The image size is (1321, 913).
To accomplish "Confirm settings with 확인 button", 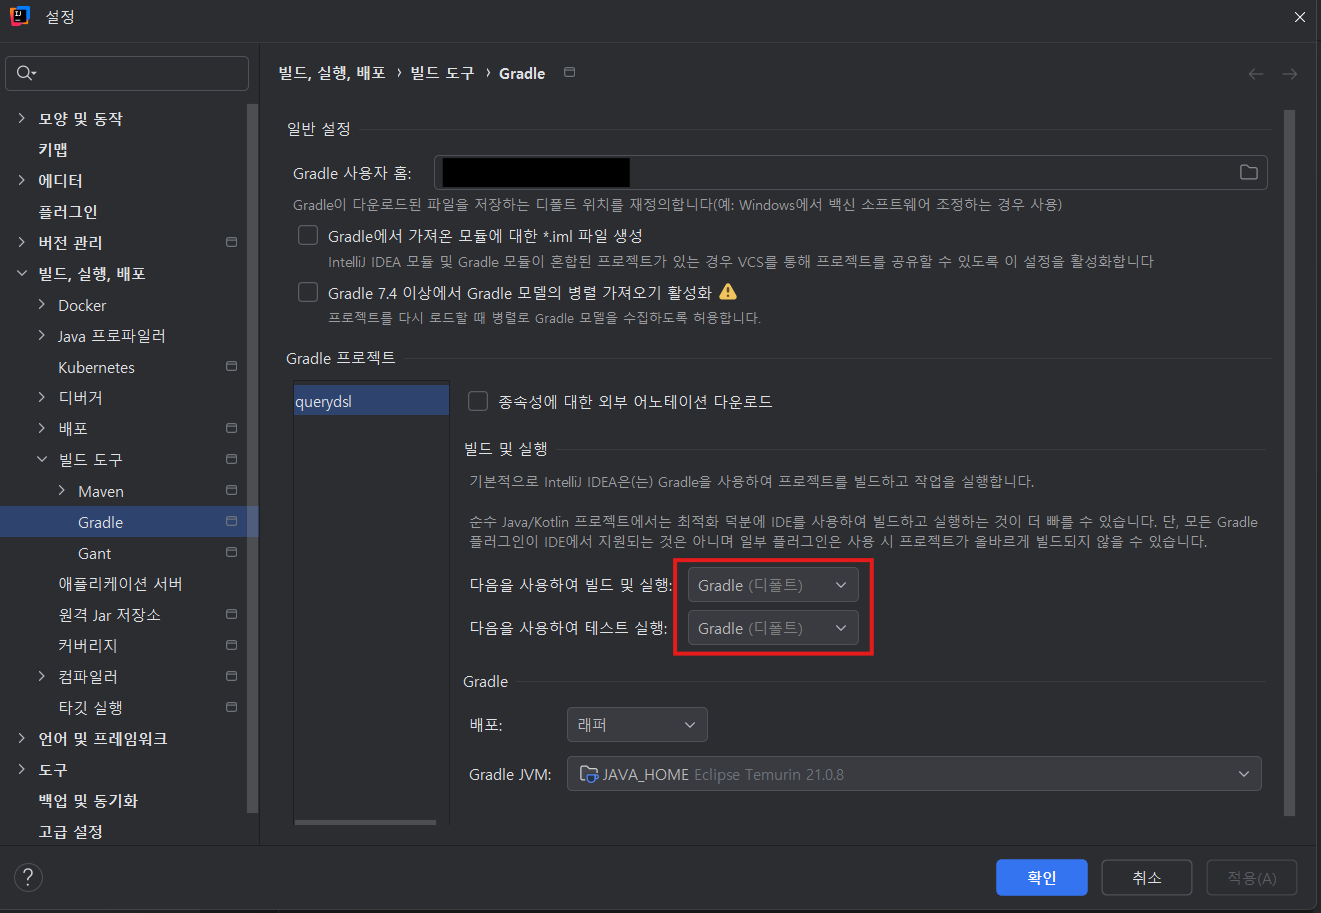I will click(x=1041, y=877).
